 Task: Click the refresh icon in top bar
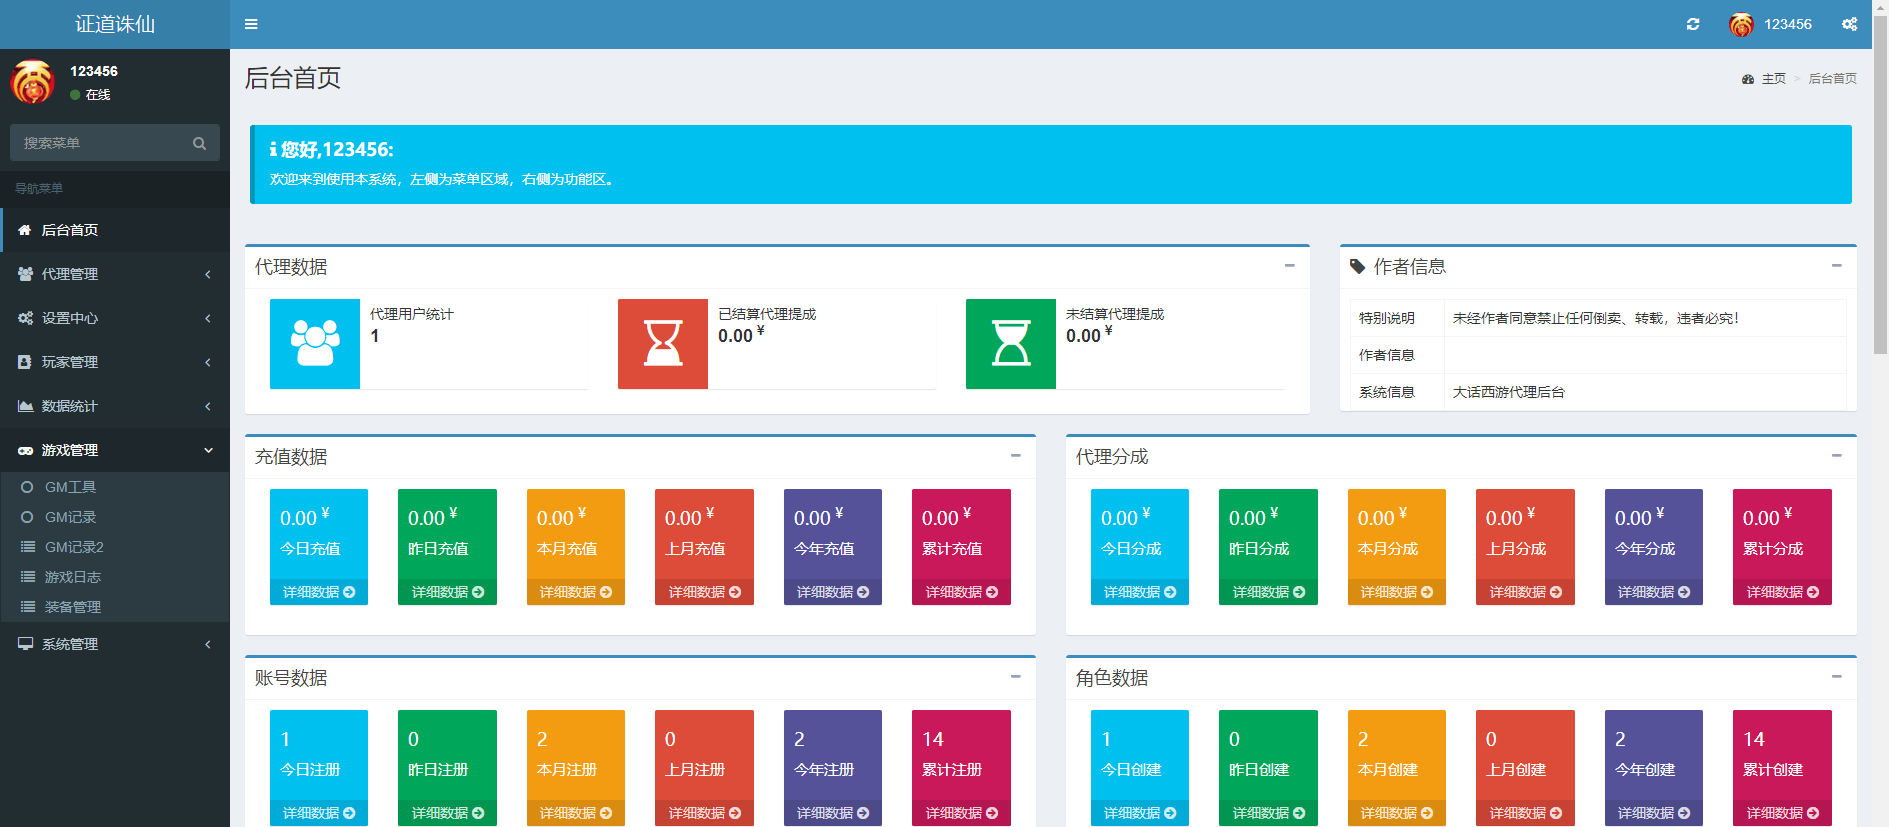tap(1693, 24)
